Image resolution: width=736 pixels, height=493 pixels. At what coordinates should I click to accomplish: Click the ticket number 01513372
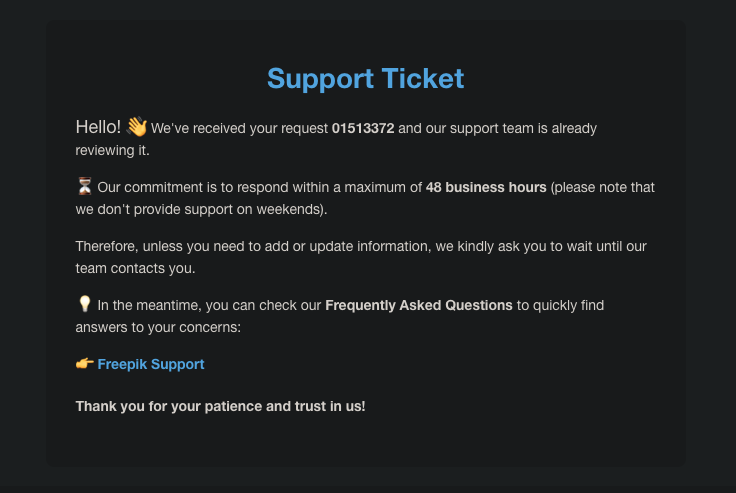point(363,129)
